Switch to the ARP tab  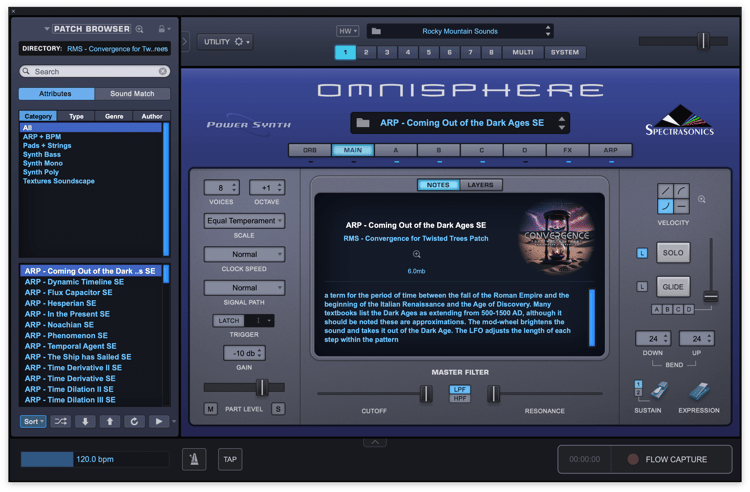click(x=611, y=150)
